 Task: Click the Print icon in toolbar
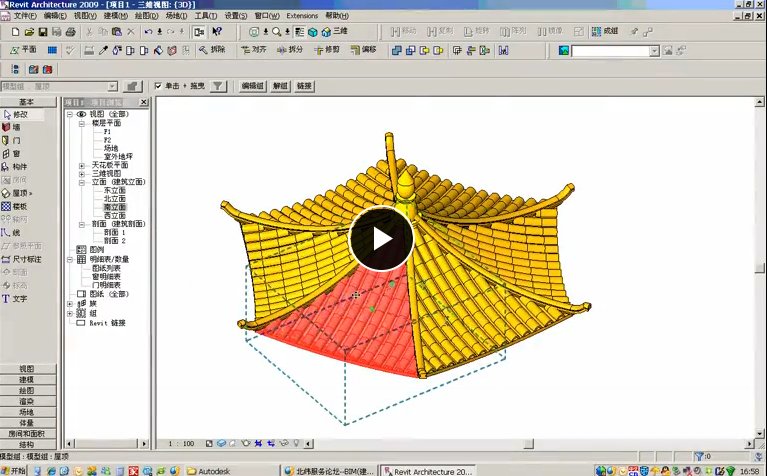coord(70,32)
